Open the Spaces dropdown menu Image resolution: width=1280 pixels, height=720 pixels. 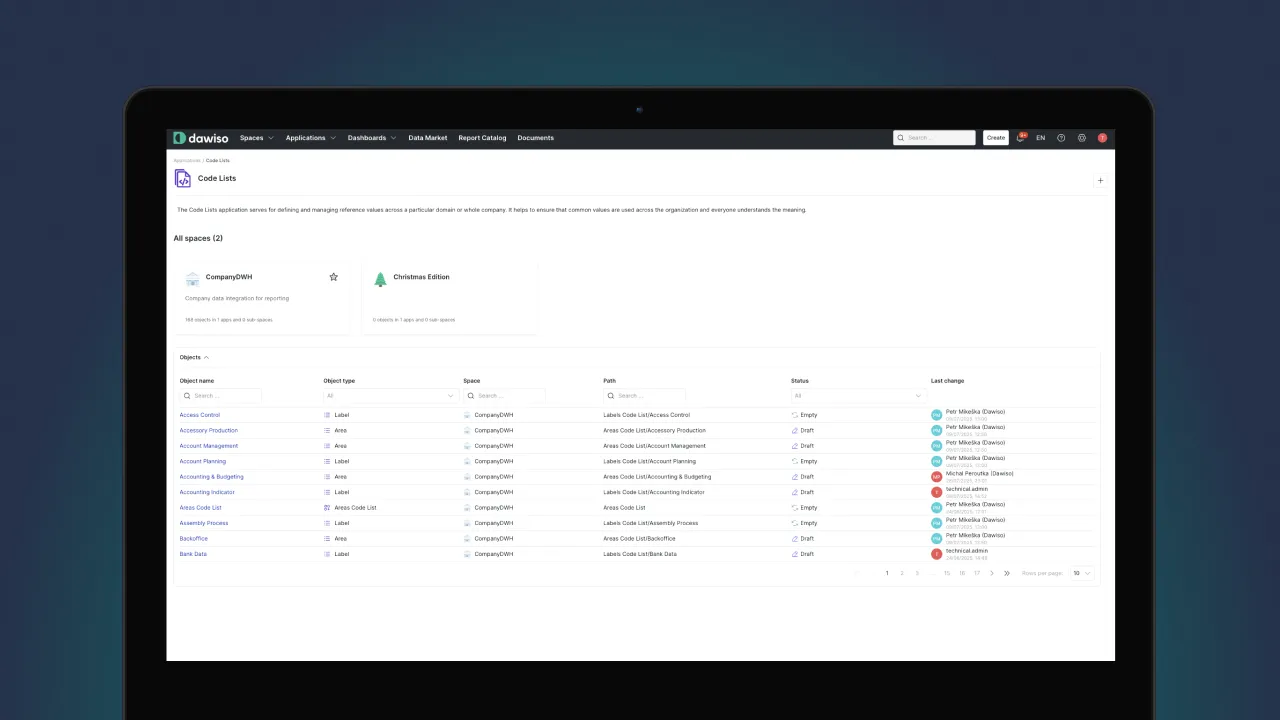pos(257,138)
